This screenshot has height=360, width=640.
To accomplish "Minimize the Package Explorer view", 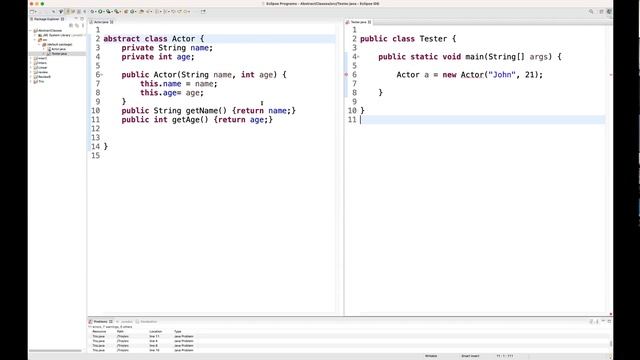I will (x=76, y=18).
